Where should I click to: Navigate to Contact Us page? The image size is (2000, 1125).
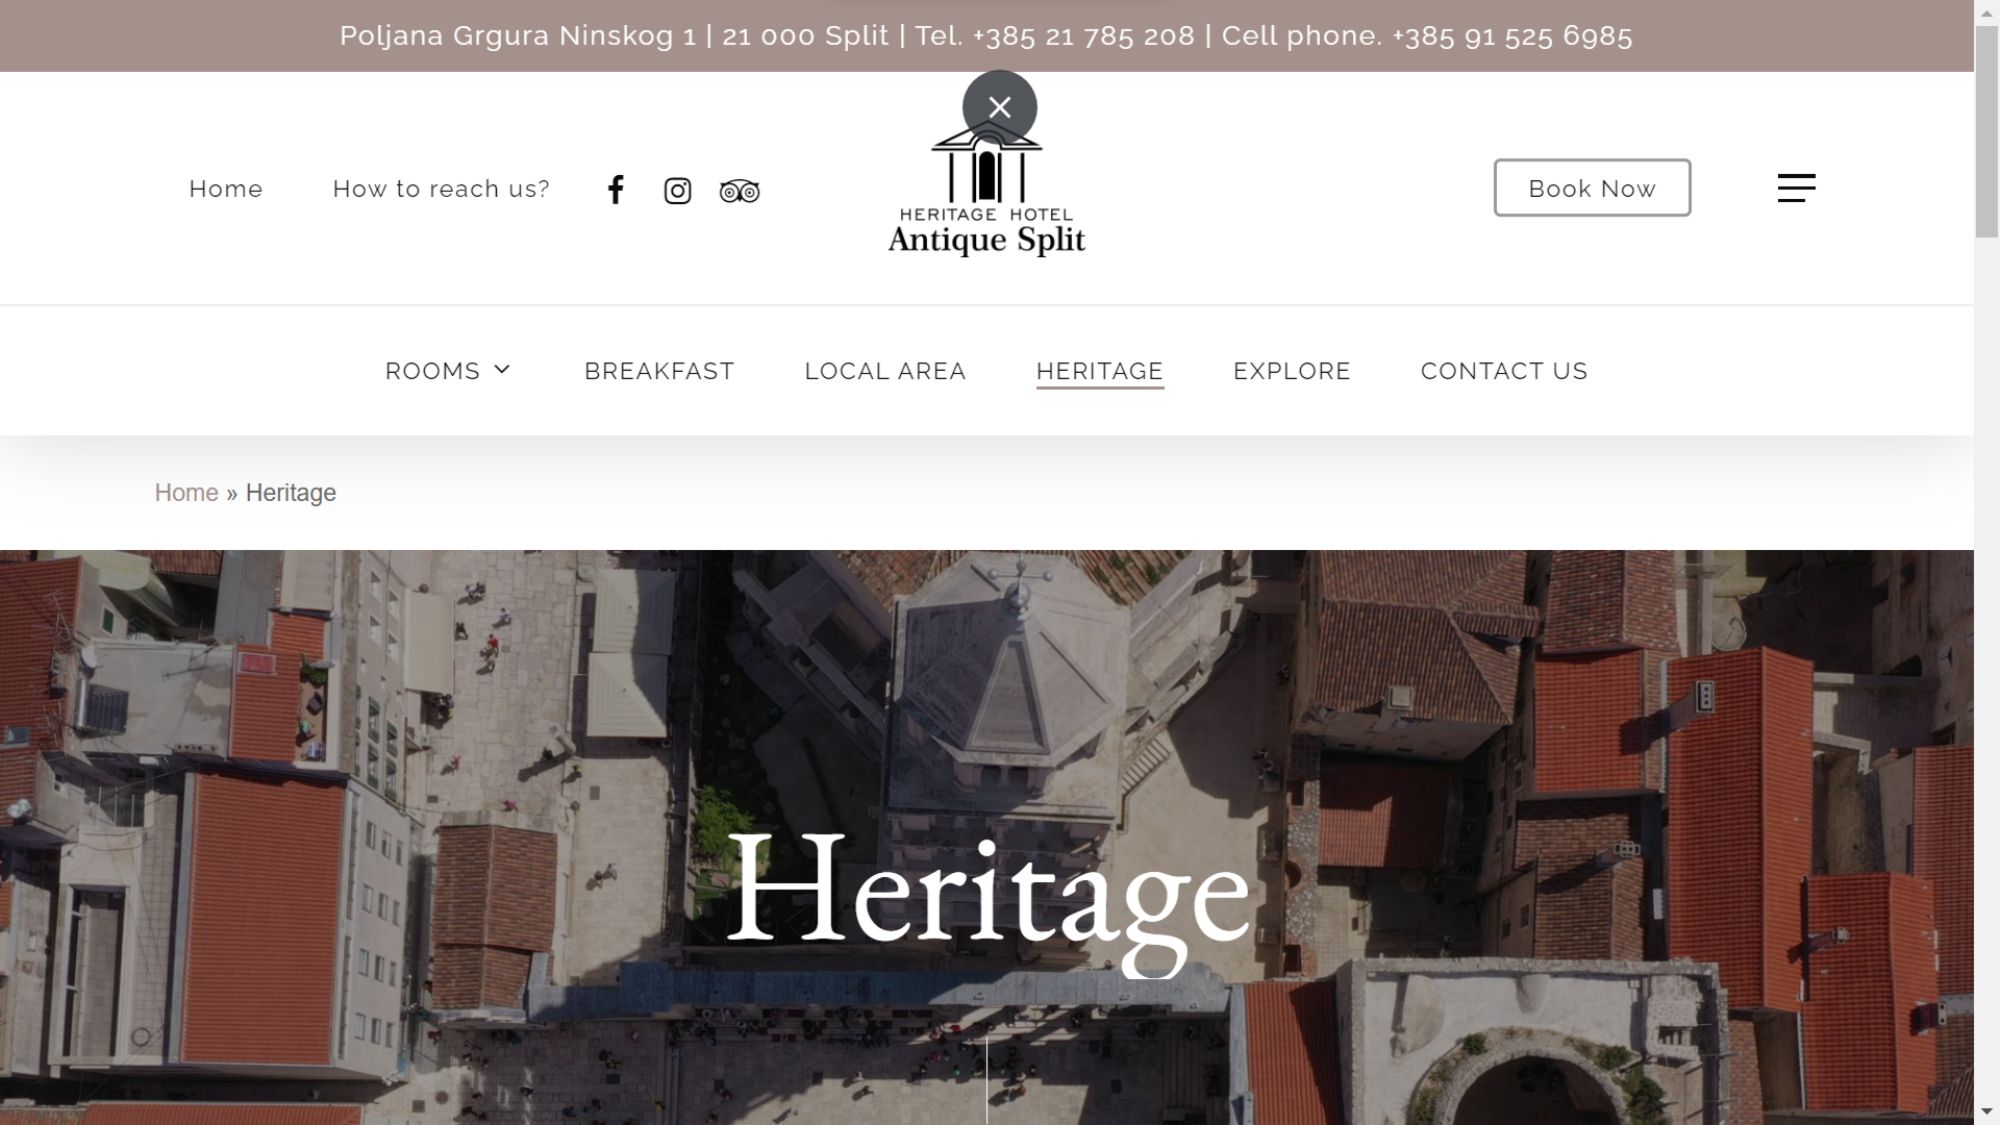tap(1503, 371)
